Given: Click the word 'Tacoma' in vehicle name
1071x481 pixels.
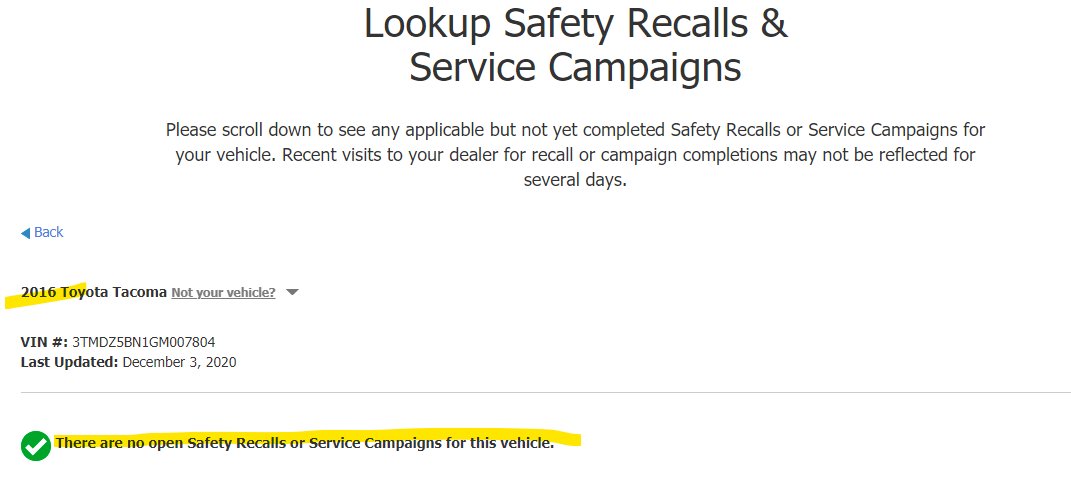Looking at the screenshot, I should point(139,292).
